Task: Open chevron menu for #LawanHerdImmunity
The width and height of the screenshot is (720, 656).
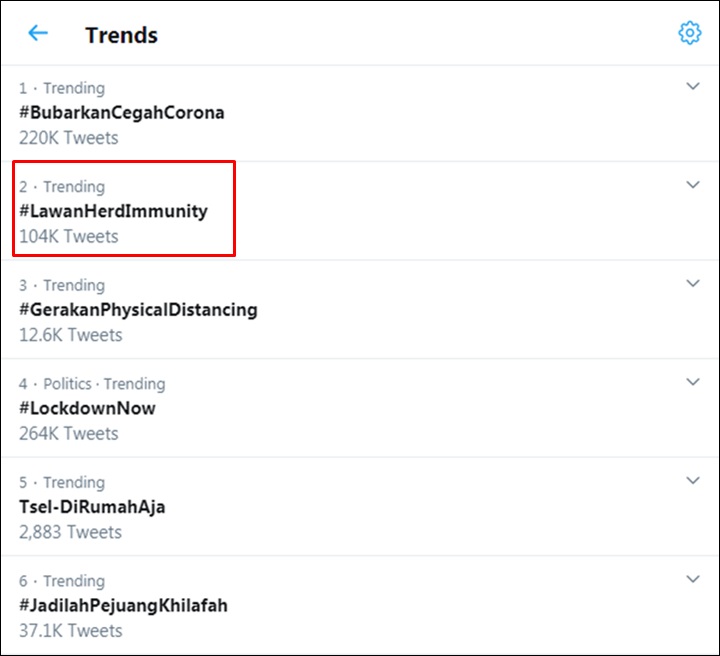Action: coord(692,185)
